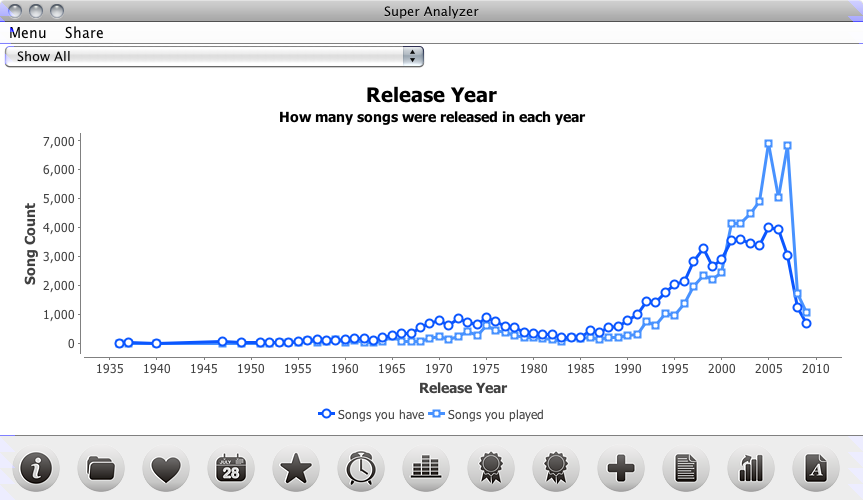Click the Release Year chart title
Viewport: 863px width, 500px height.
pyautogui.click(x=432, y=95)
